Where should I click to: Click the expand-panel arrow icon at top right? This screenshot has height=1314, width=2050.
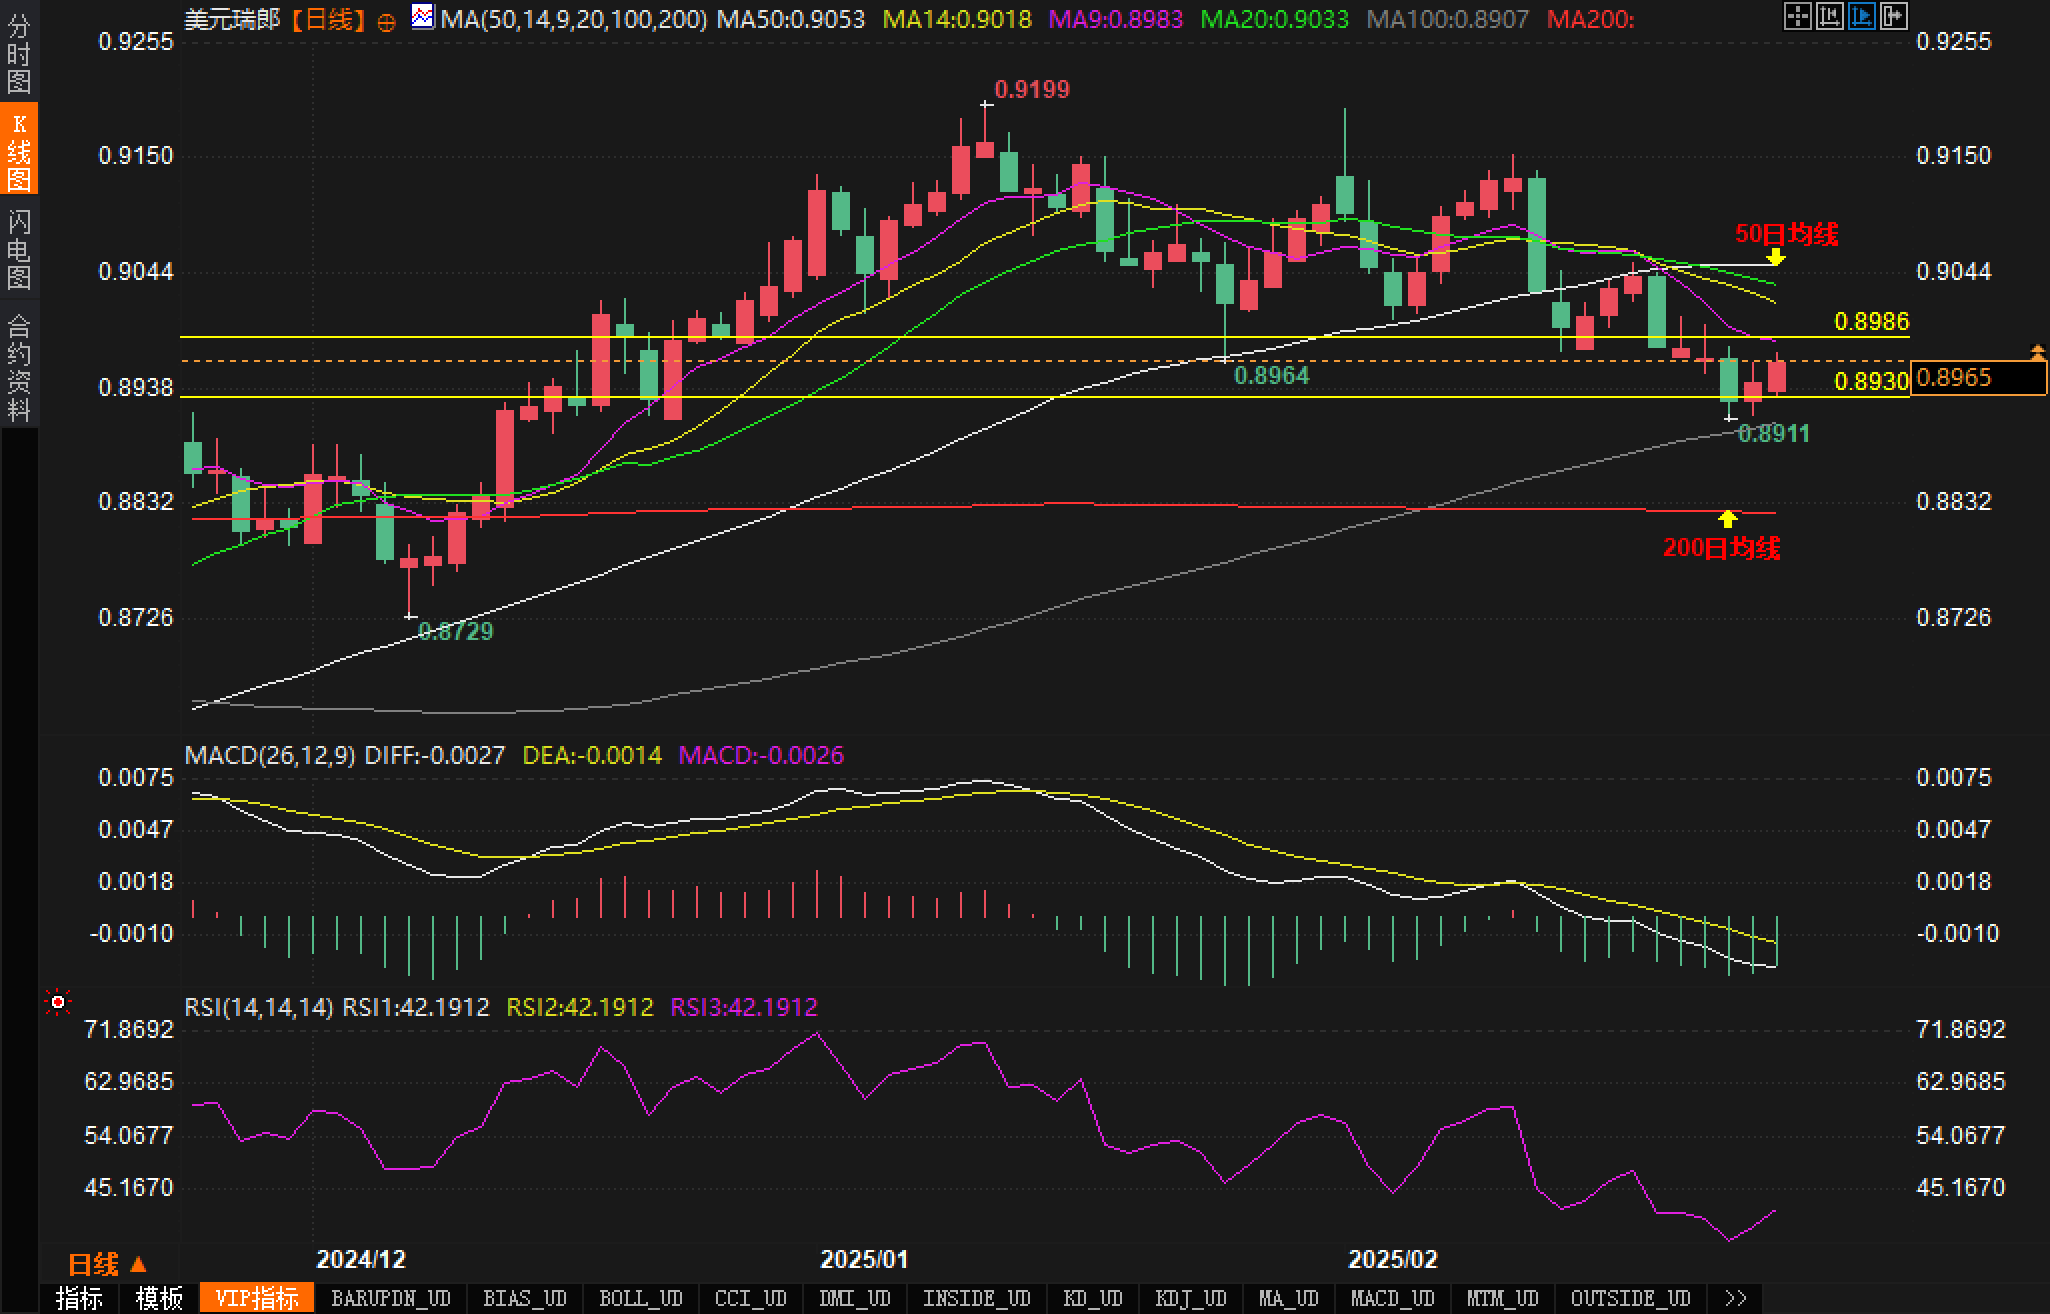pos(1893,16)
